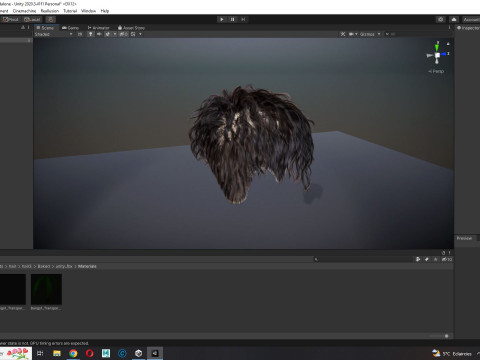Click the search by type icon

(418, 259)
